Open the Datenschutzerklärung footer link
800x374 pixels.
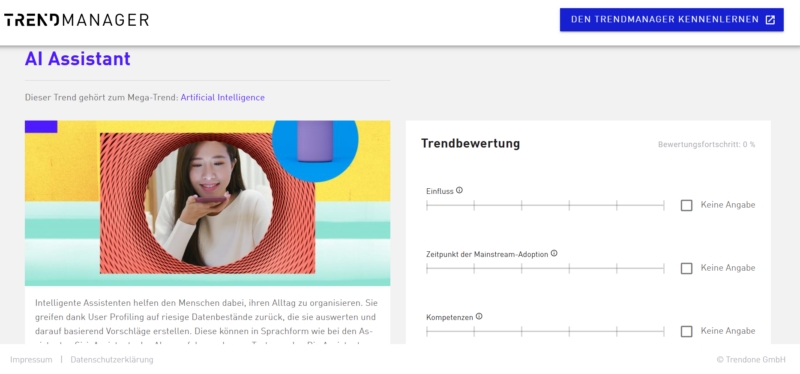[x=112, y=360]
